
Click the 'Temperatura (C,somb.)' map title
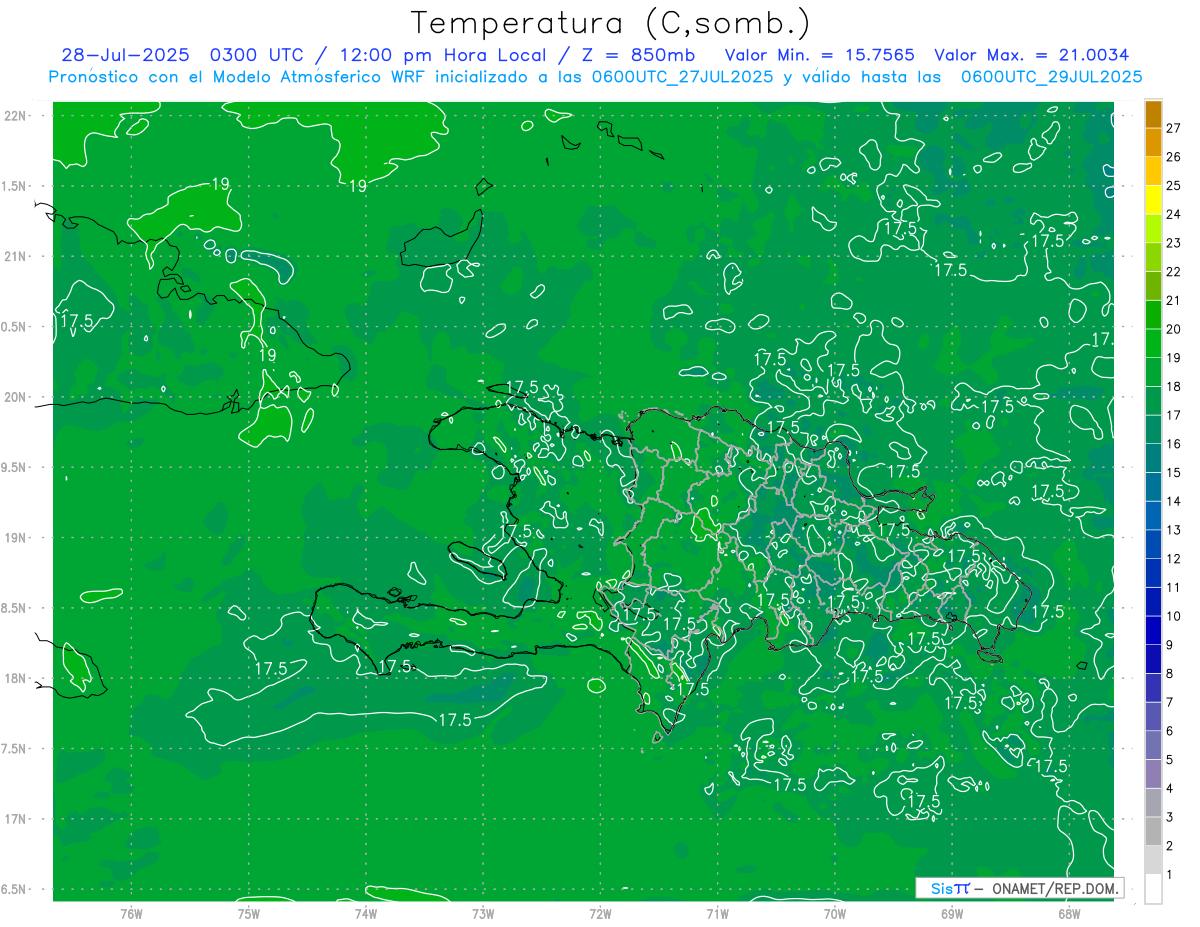pyautogui.click(x=611, y=23)
